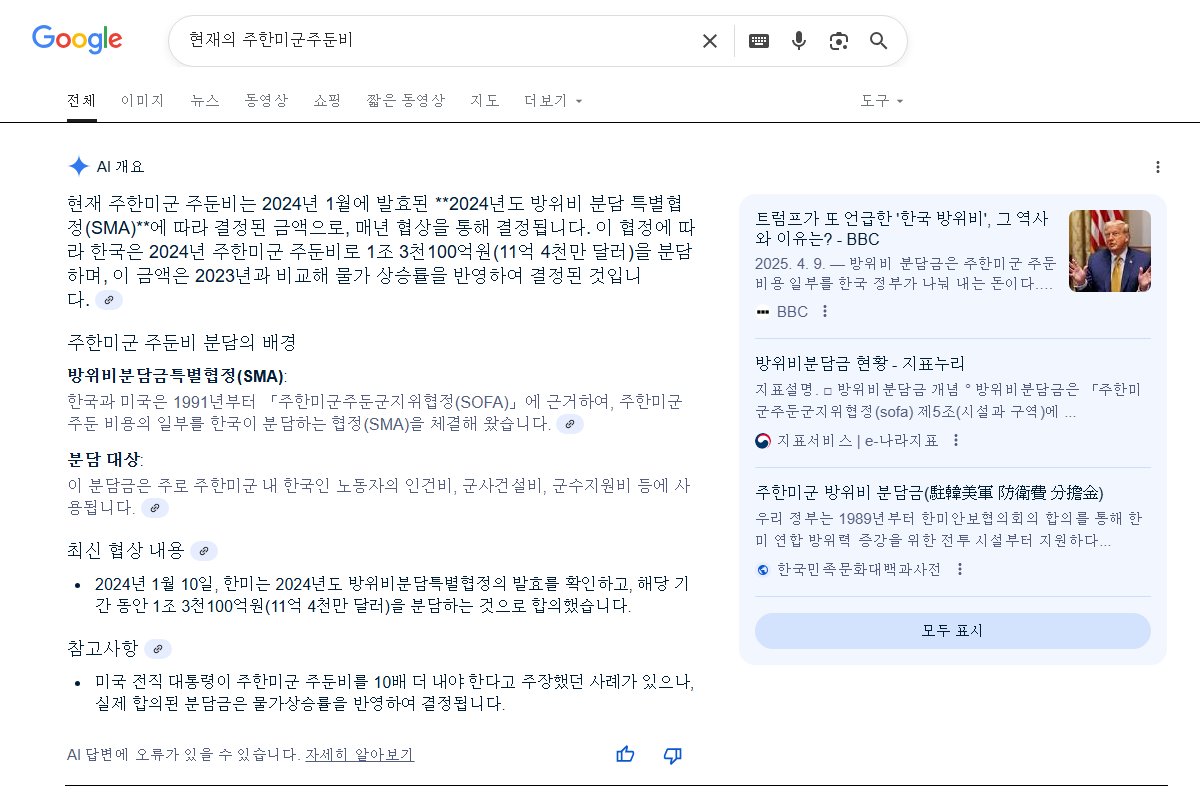The image size is (1200, 800).
Task: Open source link chip after 분담 대상 paragraph
Action: [x=154, y=508]
